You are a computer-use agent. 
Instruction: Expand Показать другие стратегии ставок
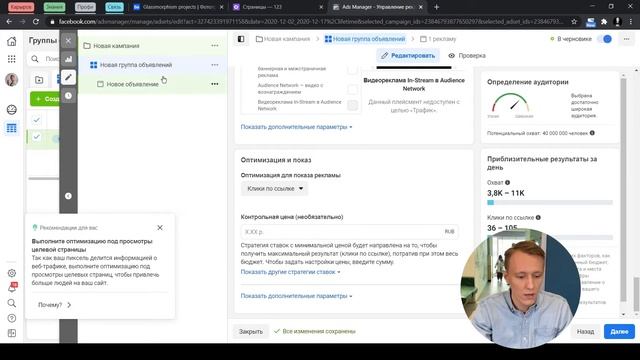click(290, 272)
